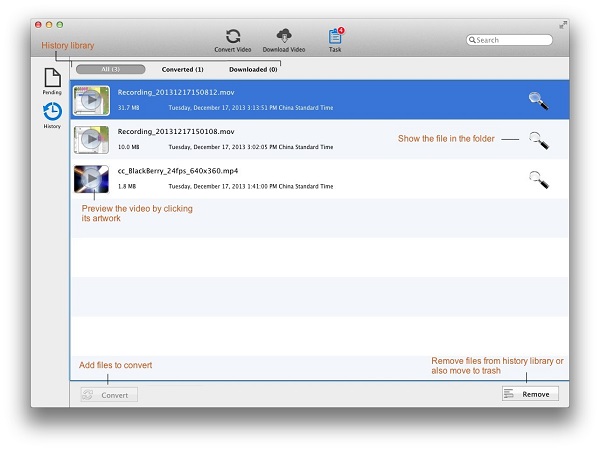Open the Download Video tool
This screenshot has width=600, height=450.
(x=284, y=41)
